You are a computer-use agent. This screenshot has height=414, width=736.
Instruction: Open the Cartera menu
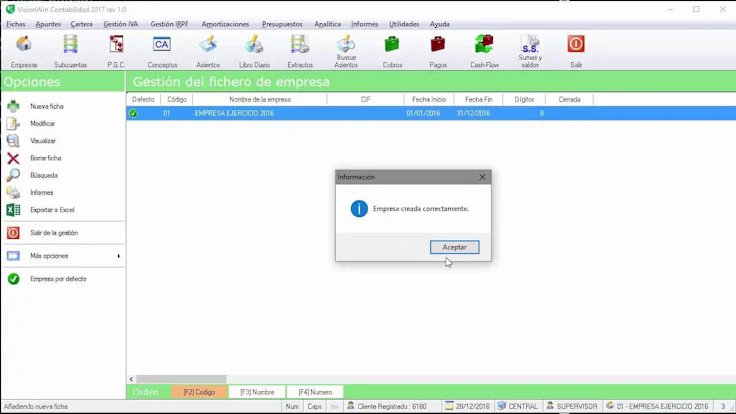(x=81, y=24)
